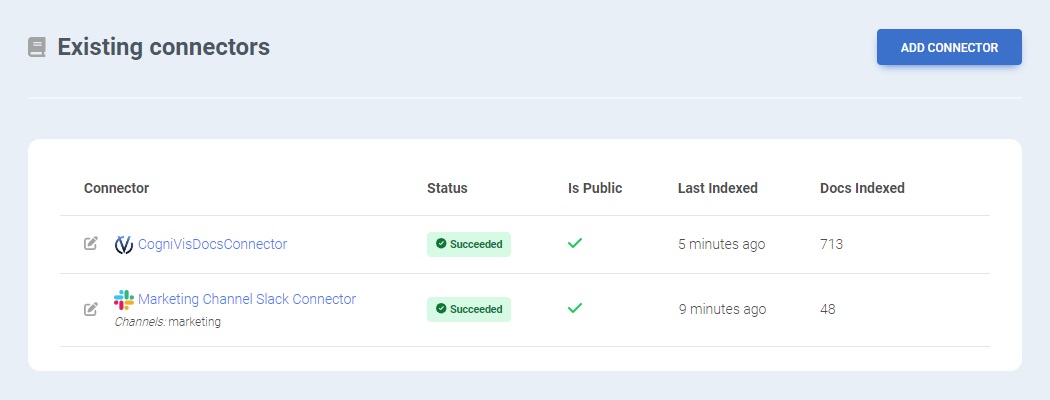The image size is (1050, 400).
Task: Click the 9 minutes ago timestamp
Action: 722,309
